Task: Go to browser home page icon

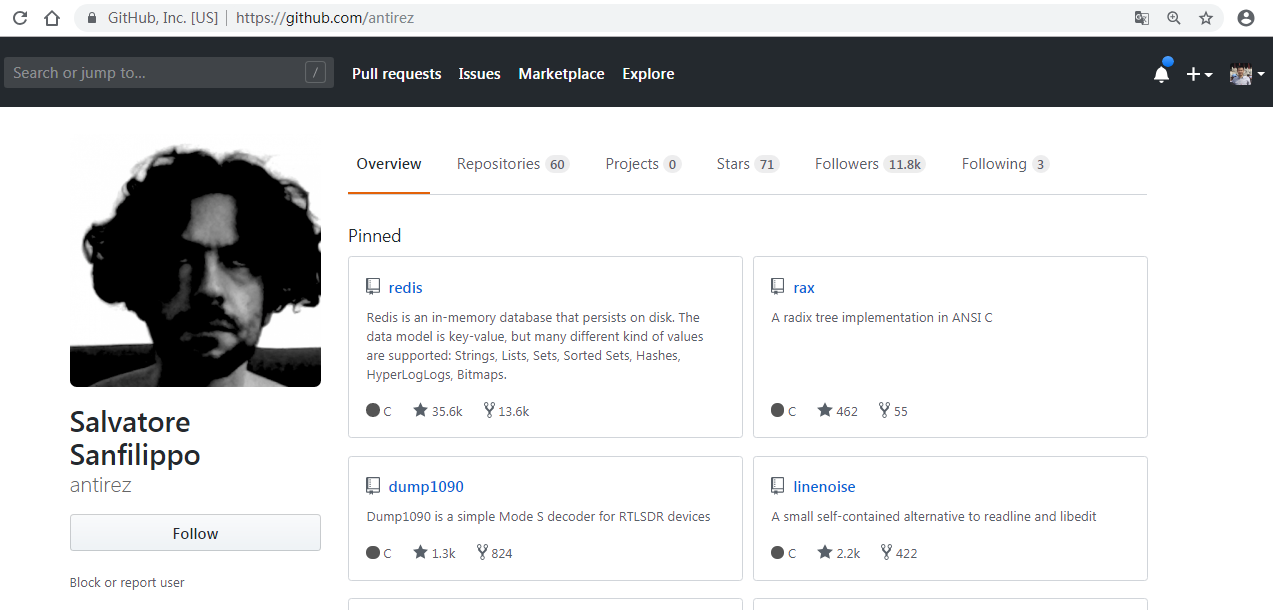Action: [52, 18]
